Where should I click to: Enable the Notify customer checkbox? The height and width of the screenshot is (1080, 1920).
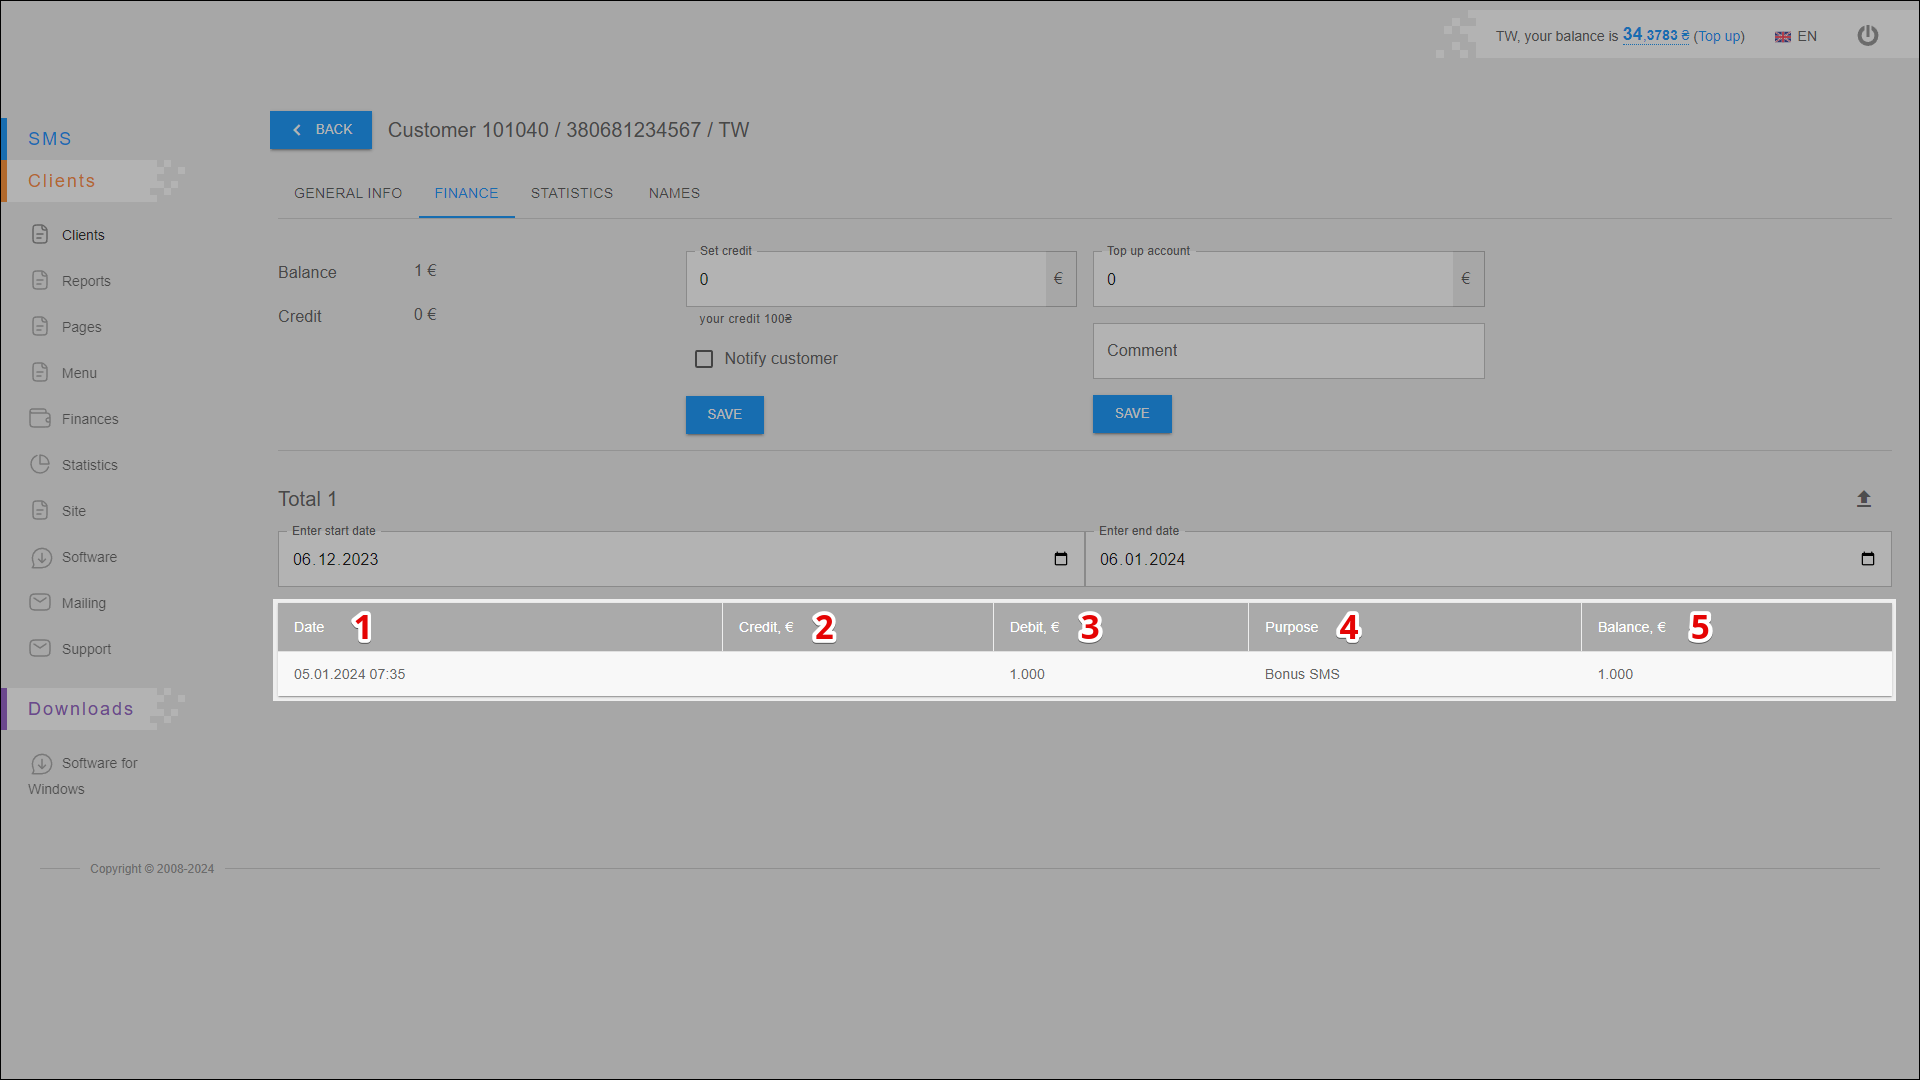coord(704,359)
